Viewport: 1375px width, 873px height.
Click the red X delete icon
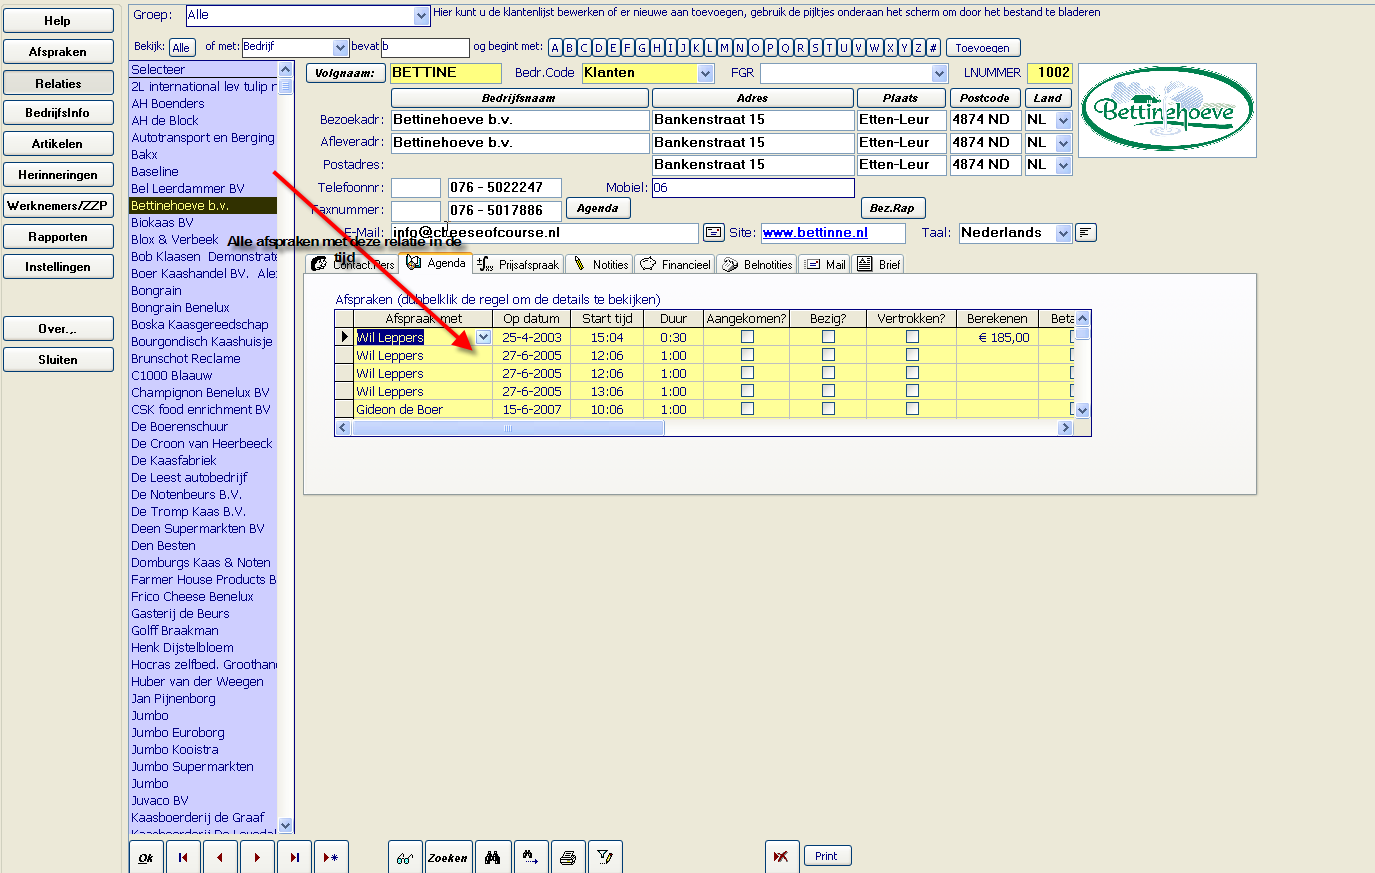782,858
